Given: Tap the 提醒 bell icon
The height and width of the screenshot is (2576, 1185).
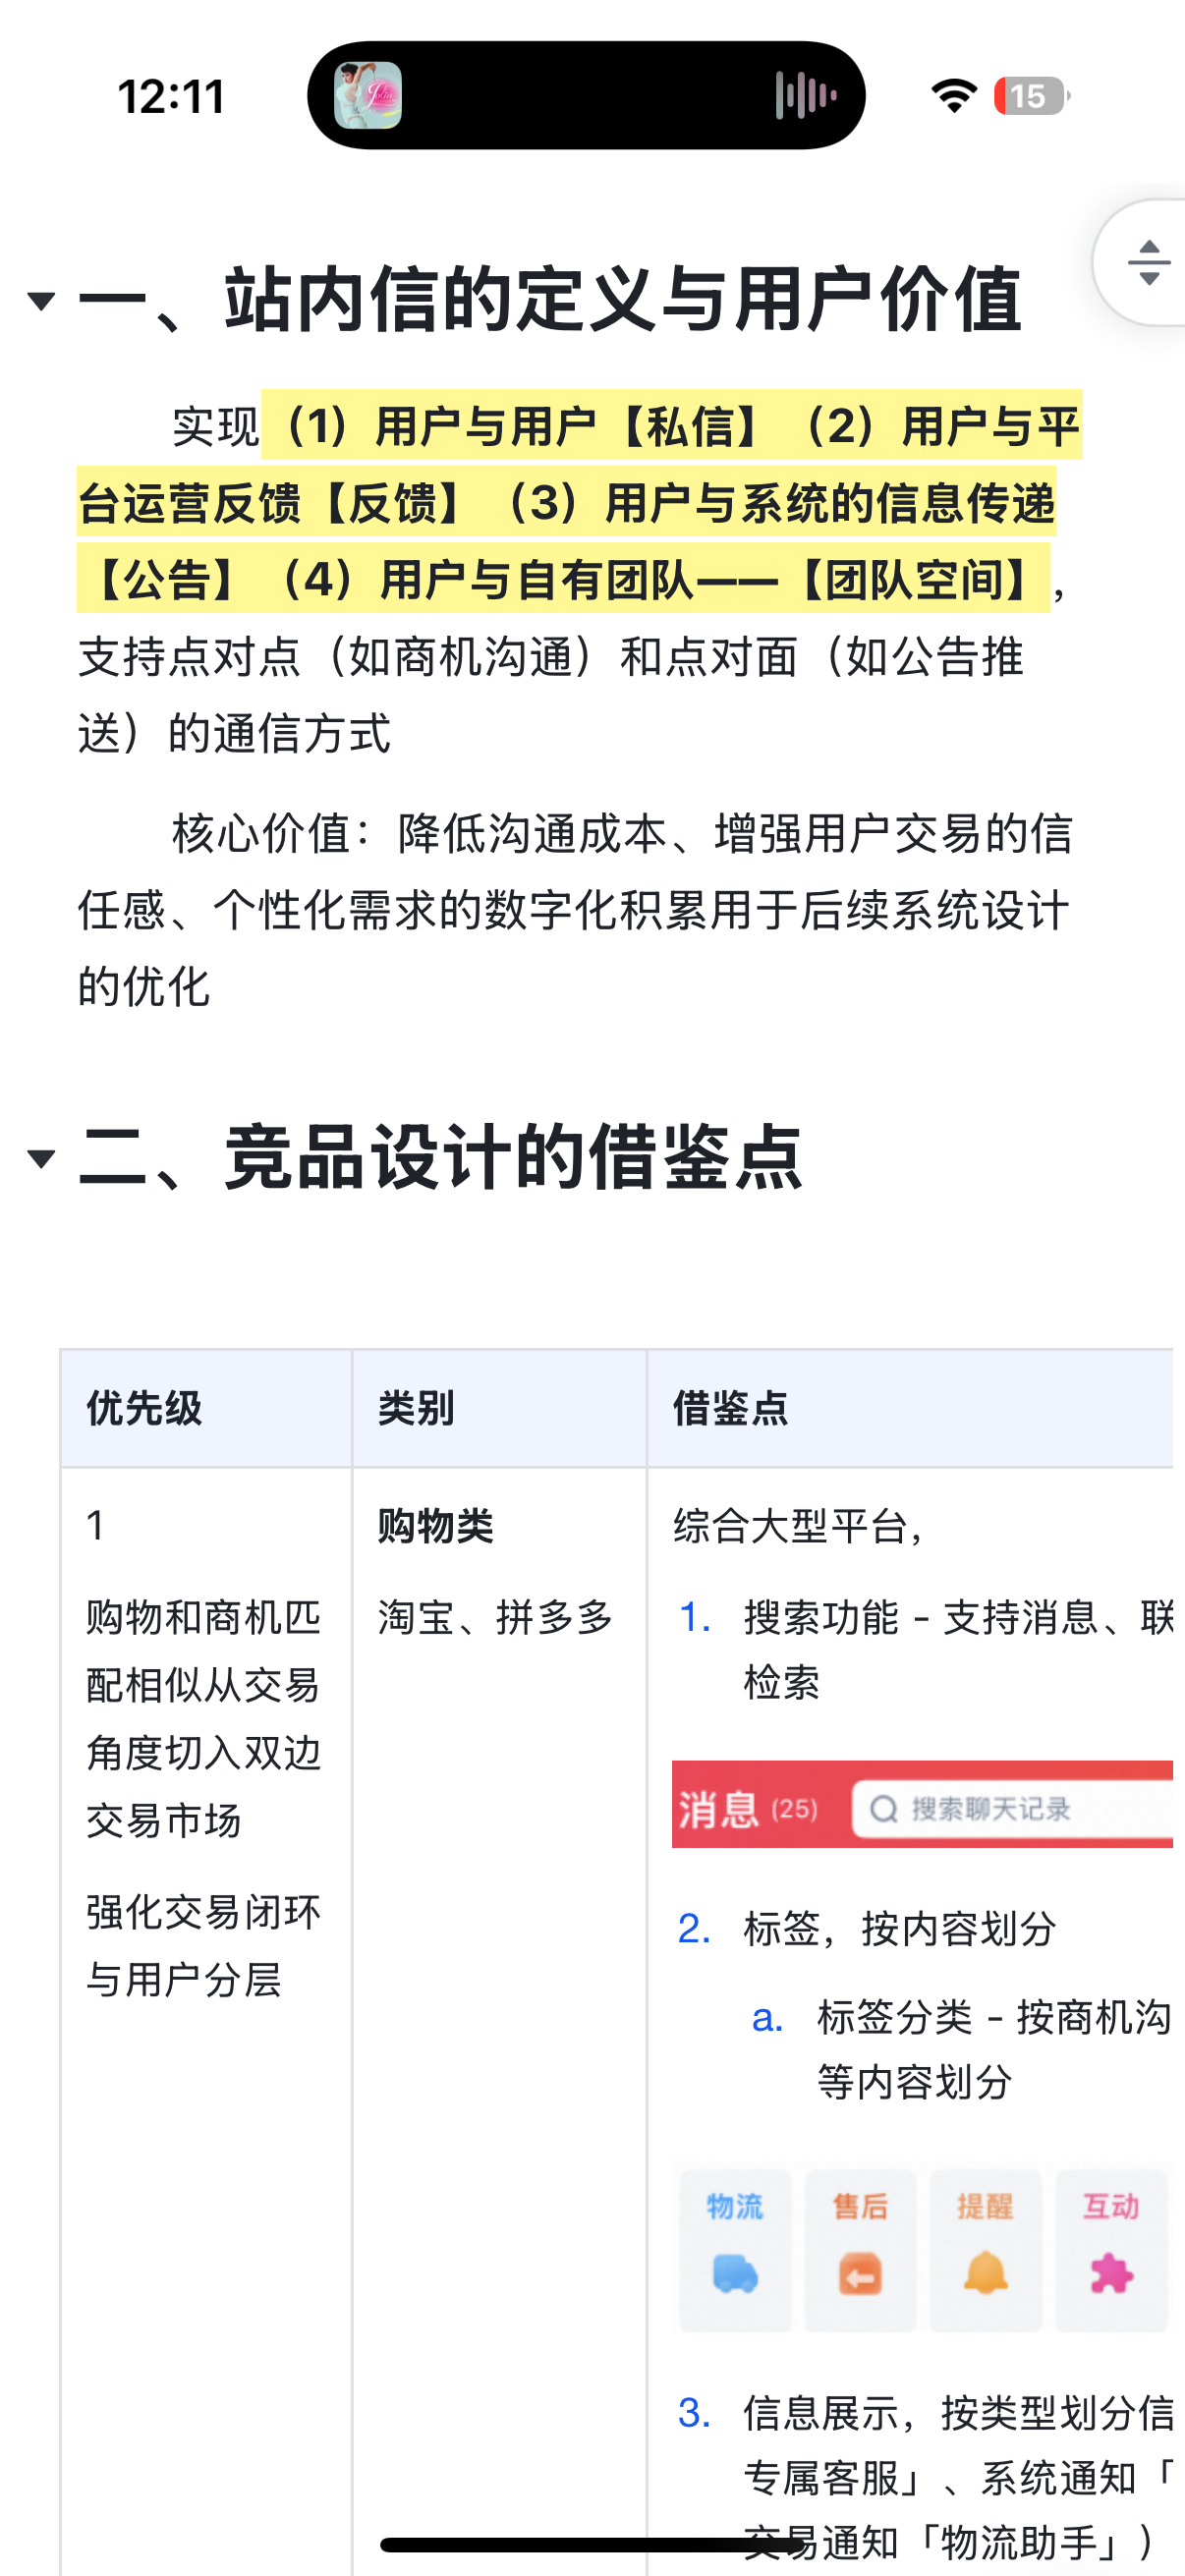Looking at the screenshot, I should [x=985, y=2274].
